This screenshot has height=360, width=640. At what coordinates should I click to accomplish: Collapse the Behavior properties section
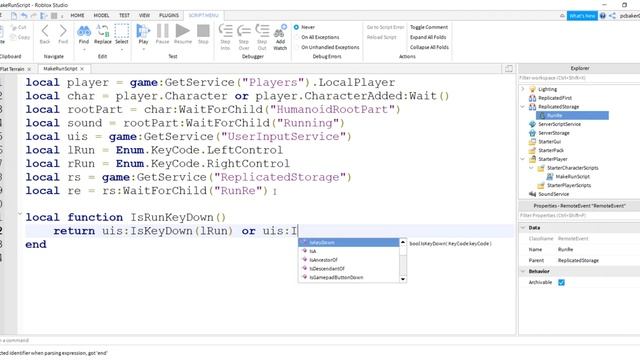(x=523, y=271)
